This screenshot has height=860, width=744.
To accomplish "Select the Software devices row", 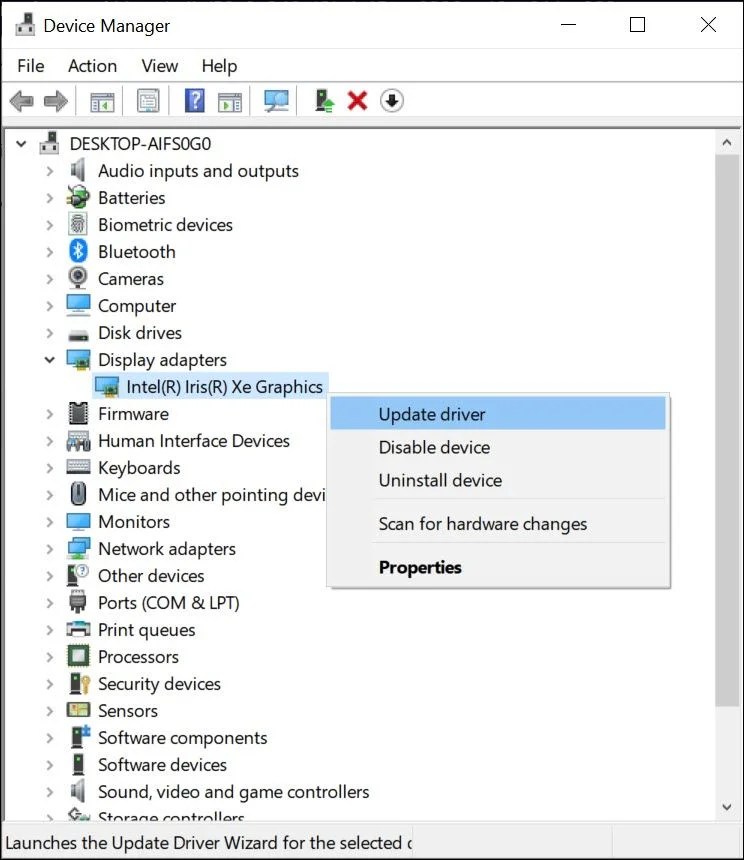I will pyautogui.click(x=162, y=765).
